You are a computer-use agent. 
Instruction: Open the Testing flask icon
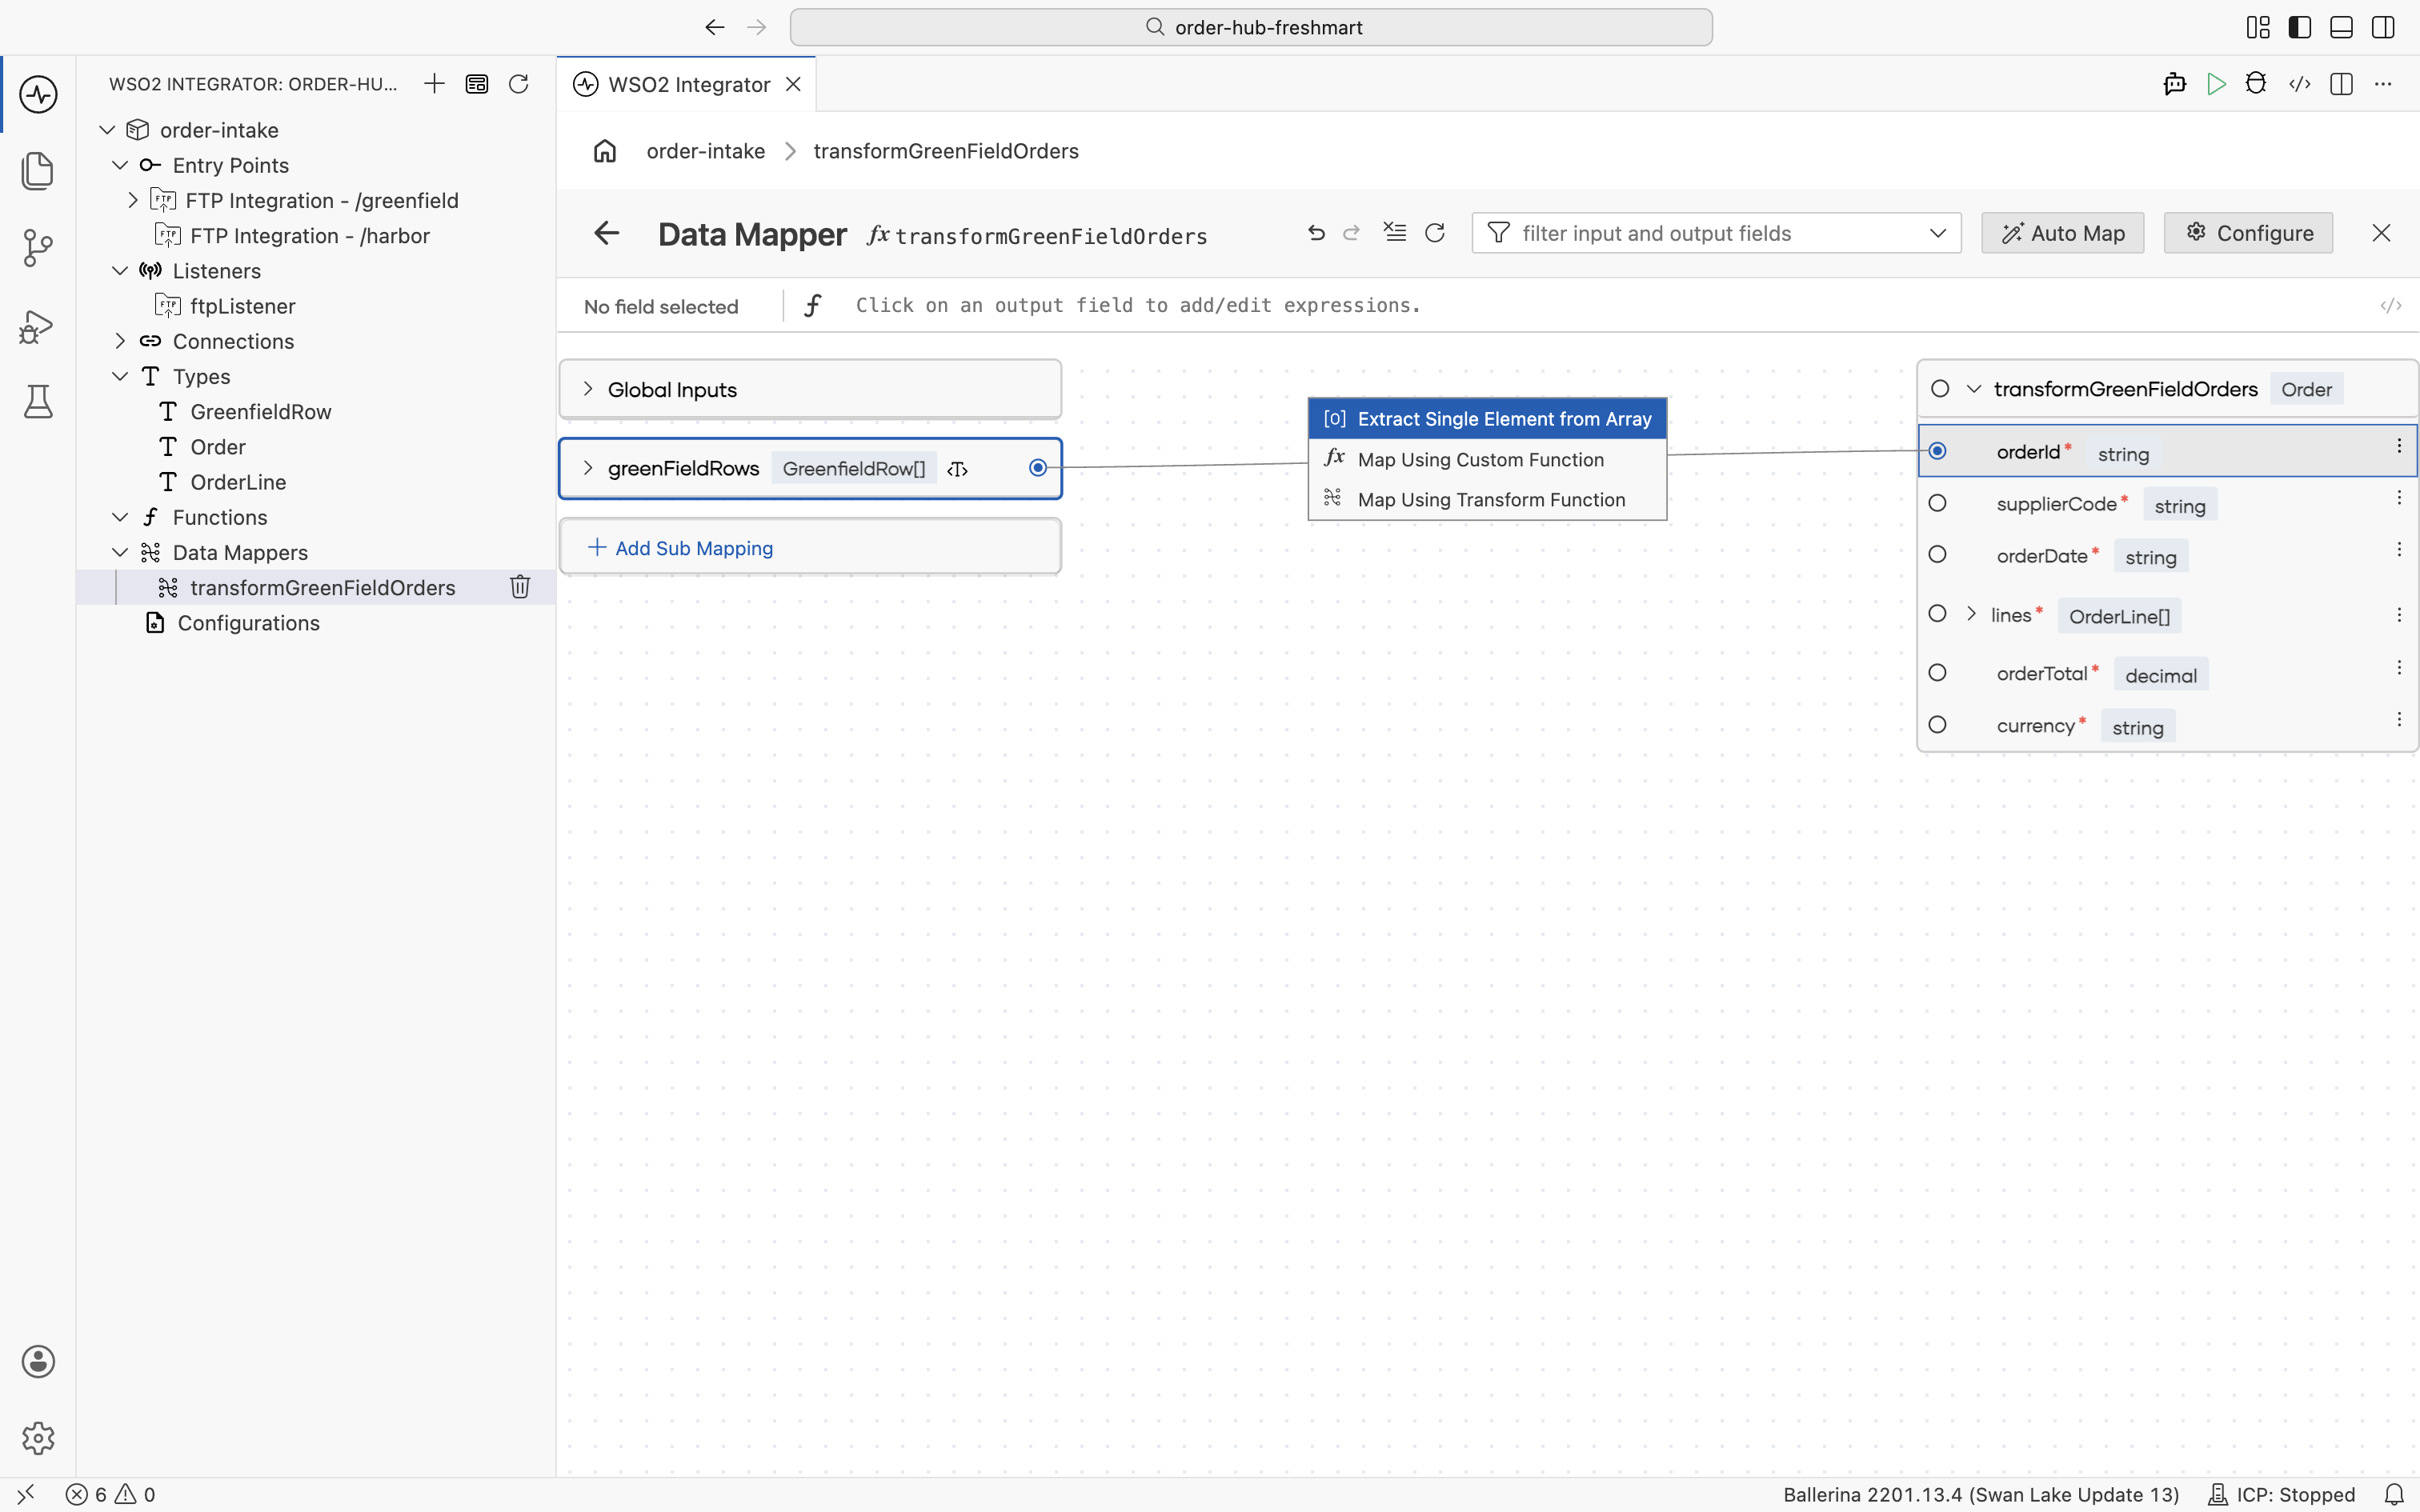coord(38,402)
